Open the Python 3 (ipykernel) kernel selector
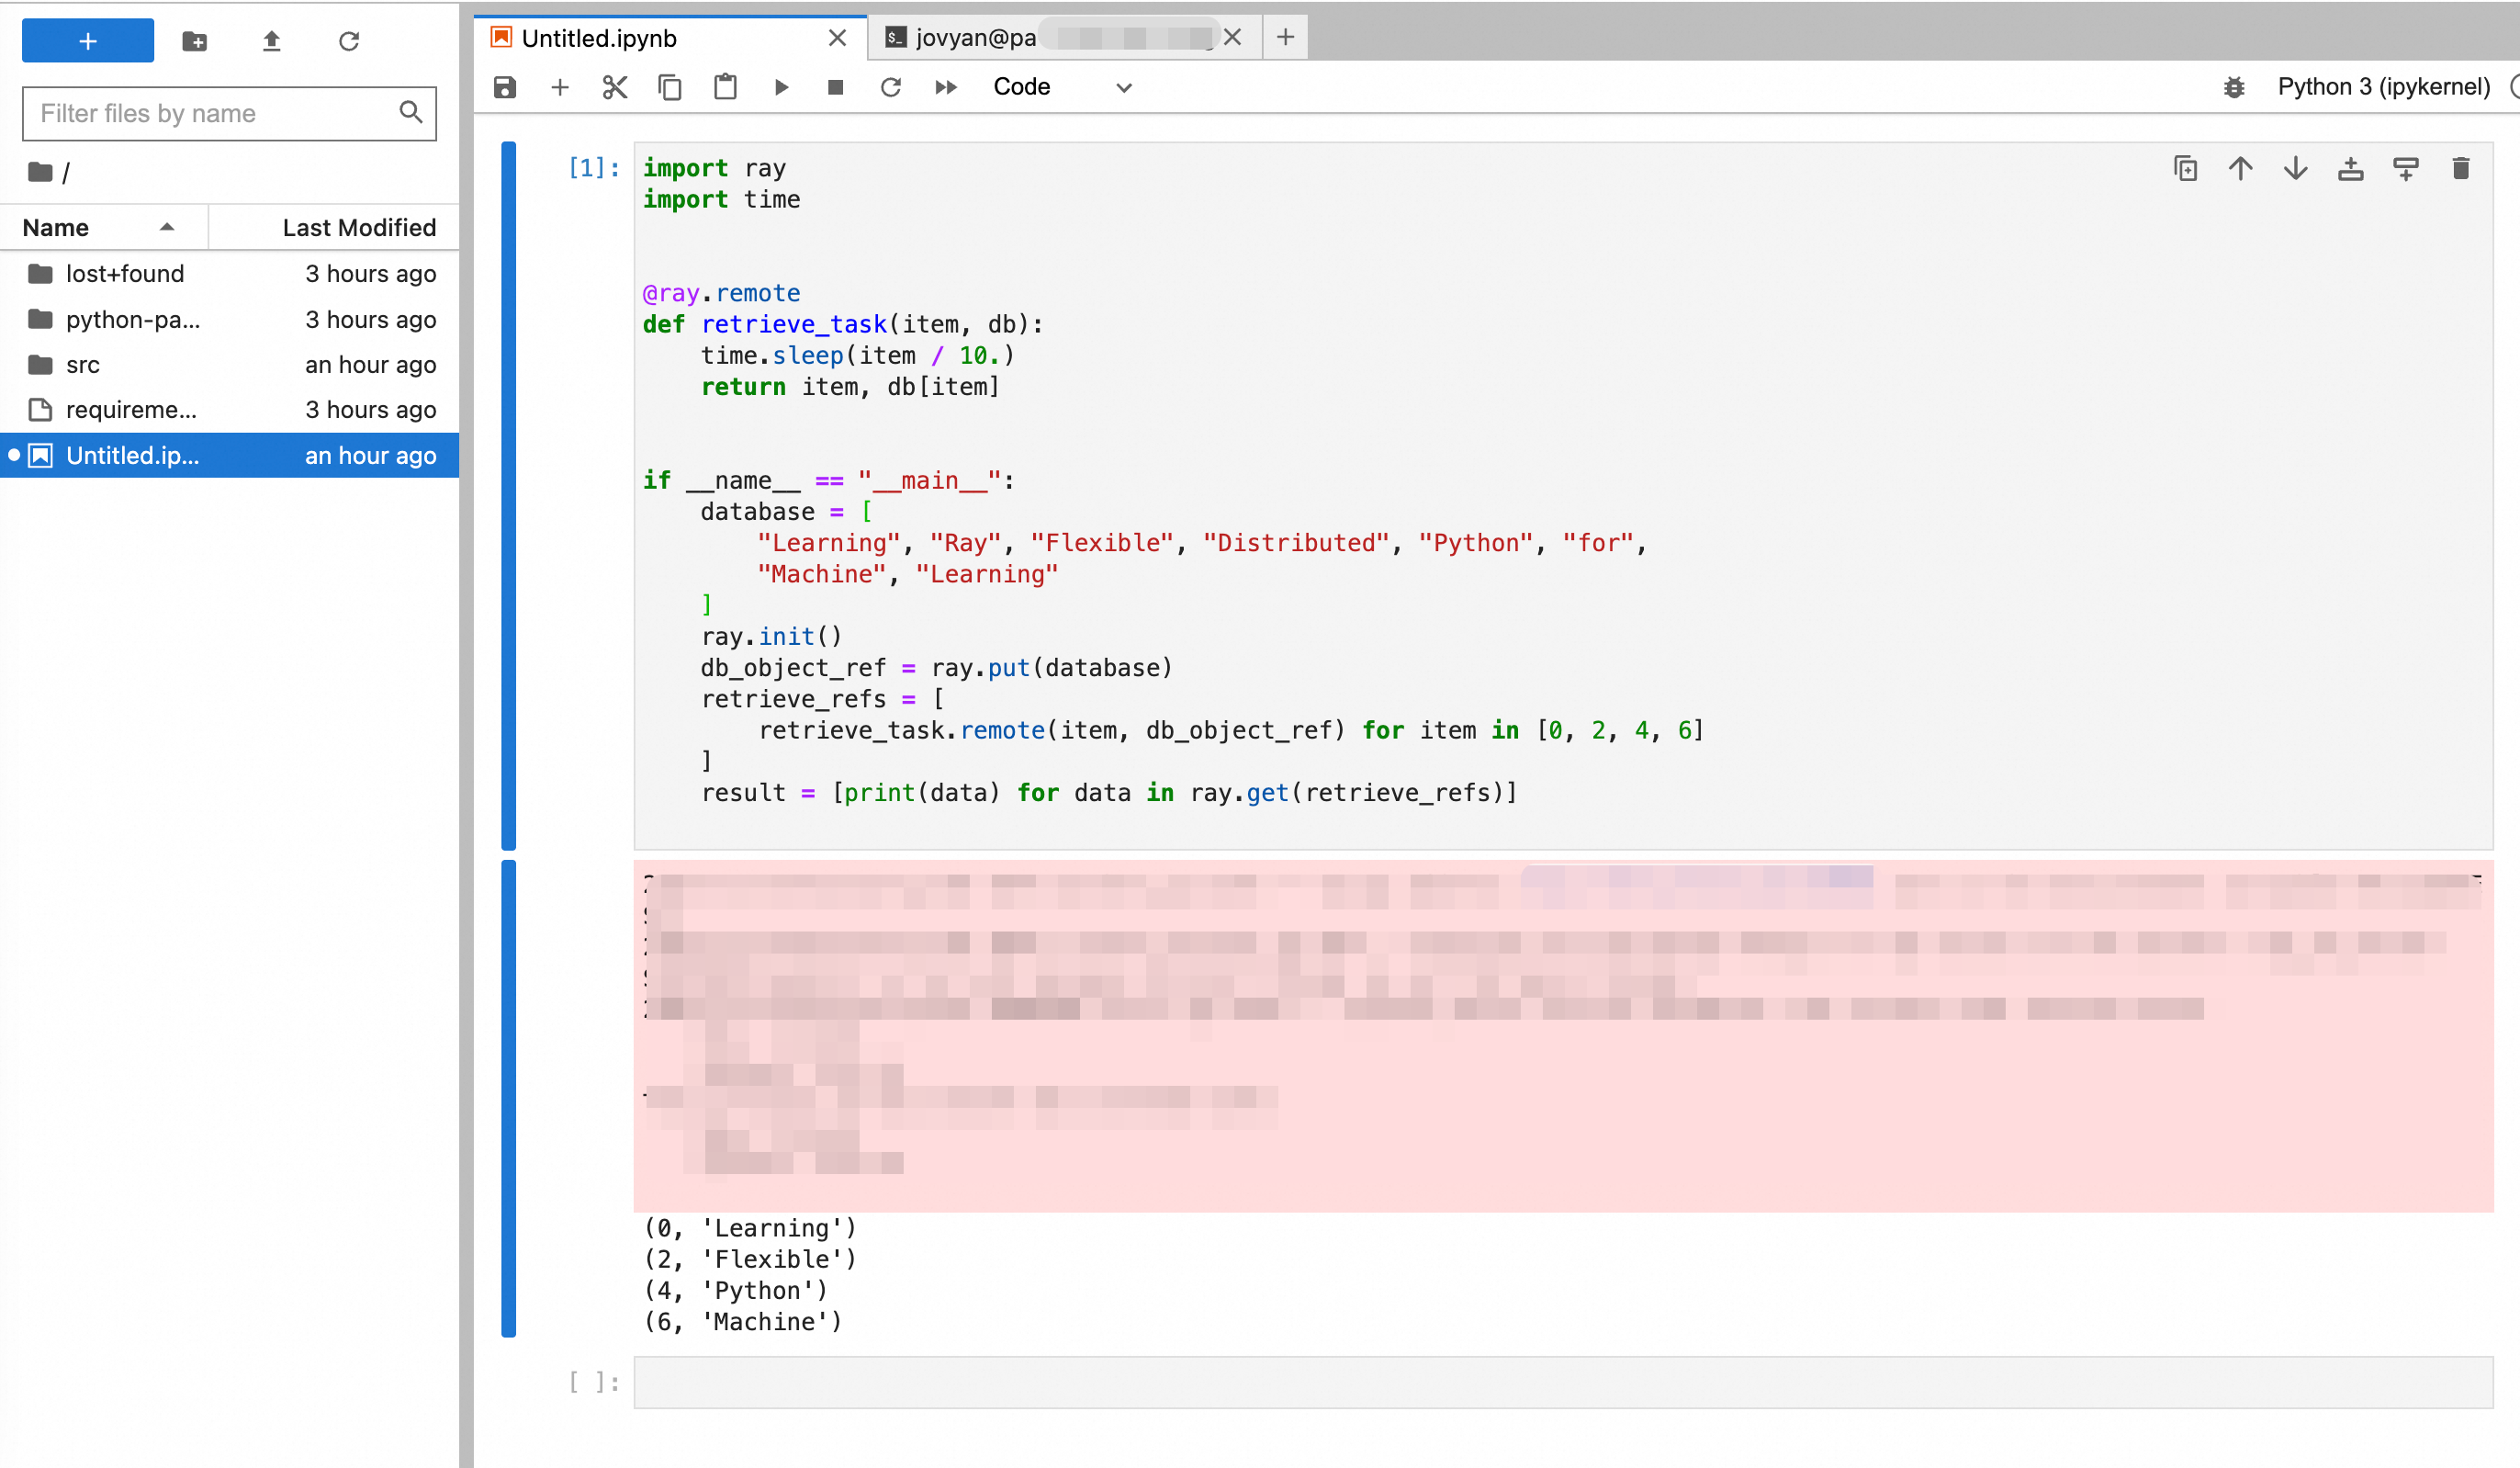The height and width of the screenshot is (1468, 2520). coord(2383,87)
